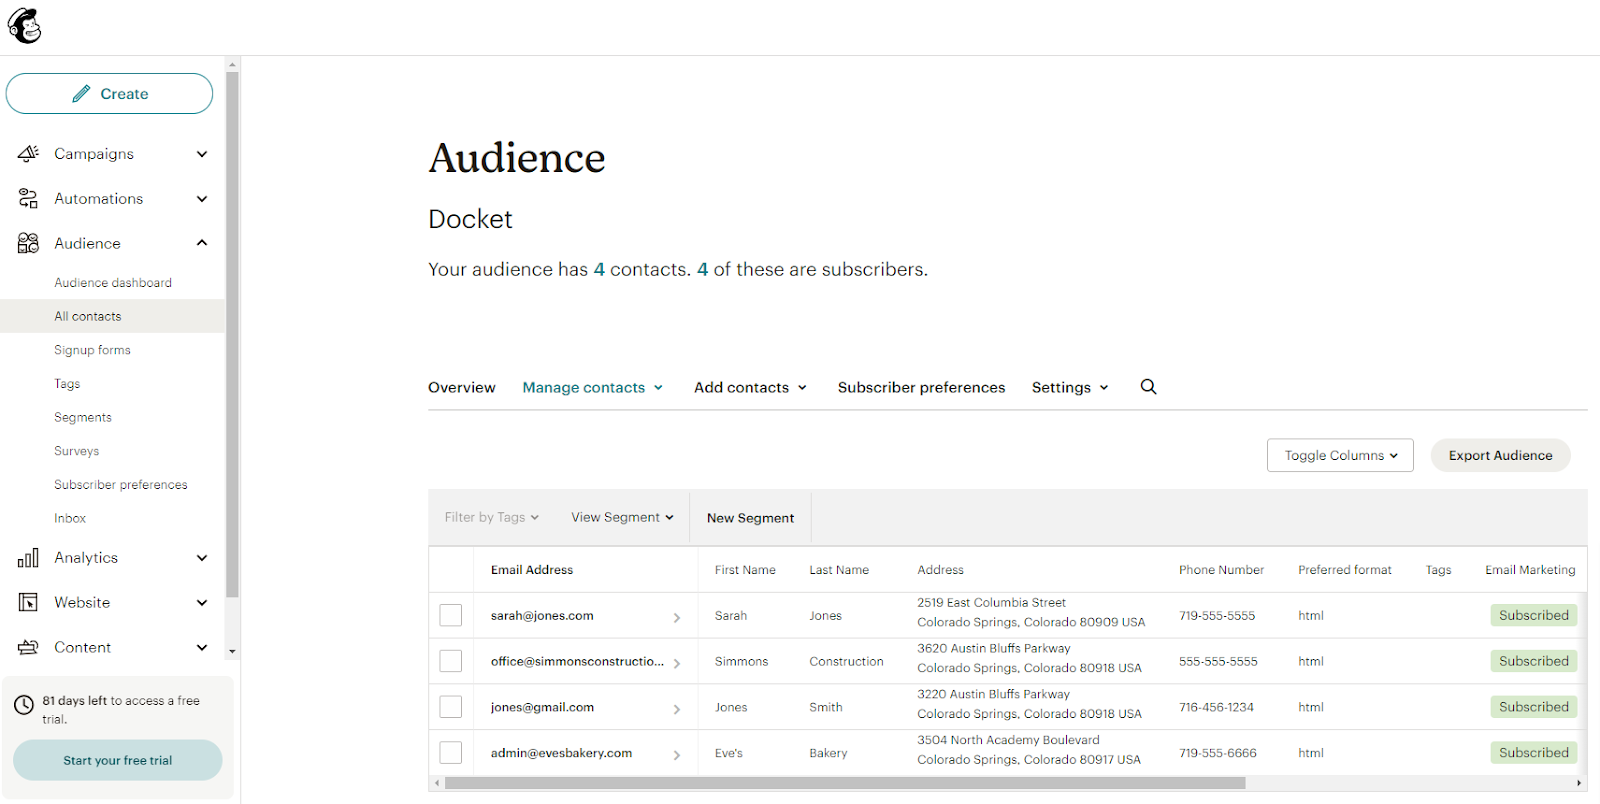Screen dimensions: 1600x804
Task: Tick the jones@gmail.com checkbox
Action: (451, 707)
